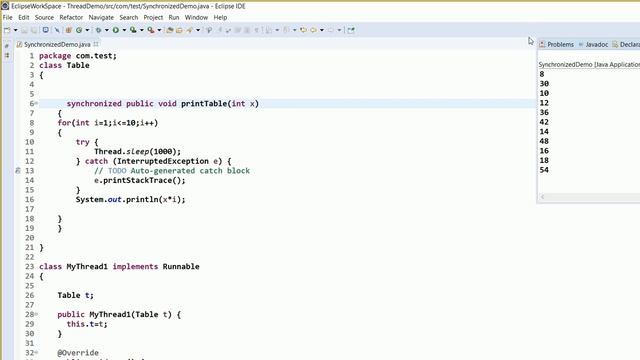Open the Source menu

pyautogui.click(x=44, y=18)
